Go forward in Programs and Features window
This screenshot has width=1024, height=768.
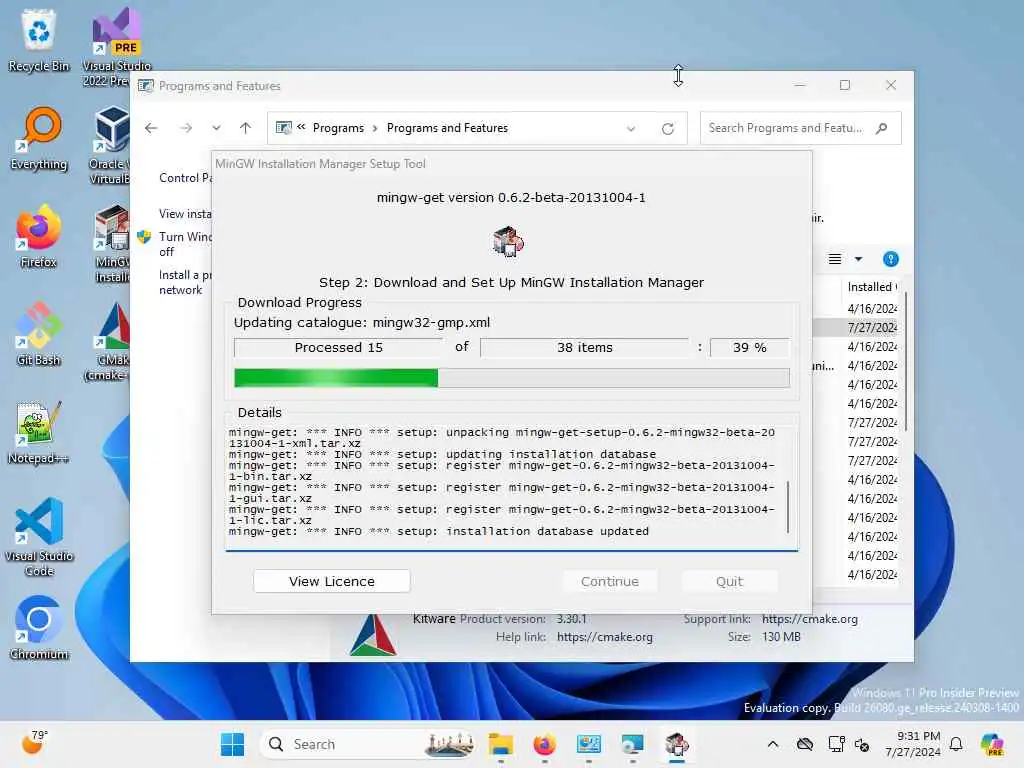pos(186,128)
